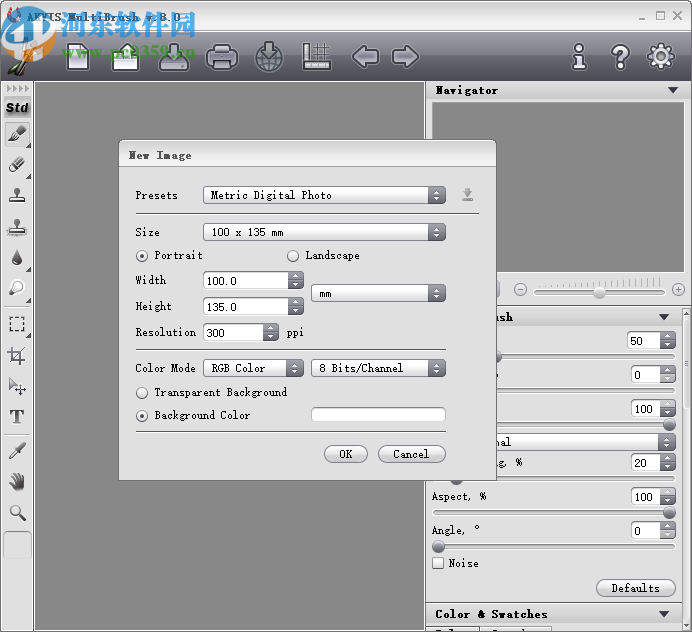Click the Defaults button
Screen dimensions: 692x632
coord(636,588)
